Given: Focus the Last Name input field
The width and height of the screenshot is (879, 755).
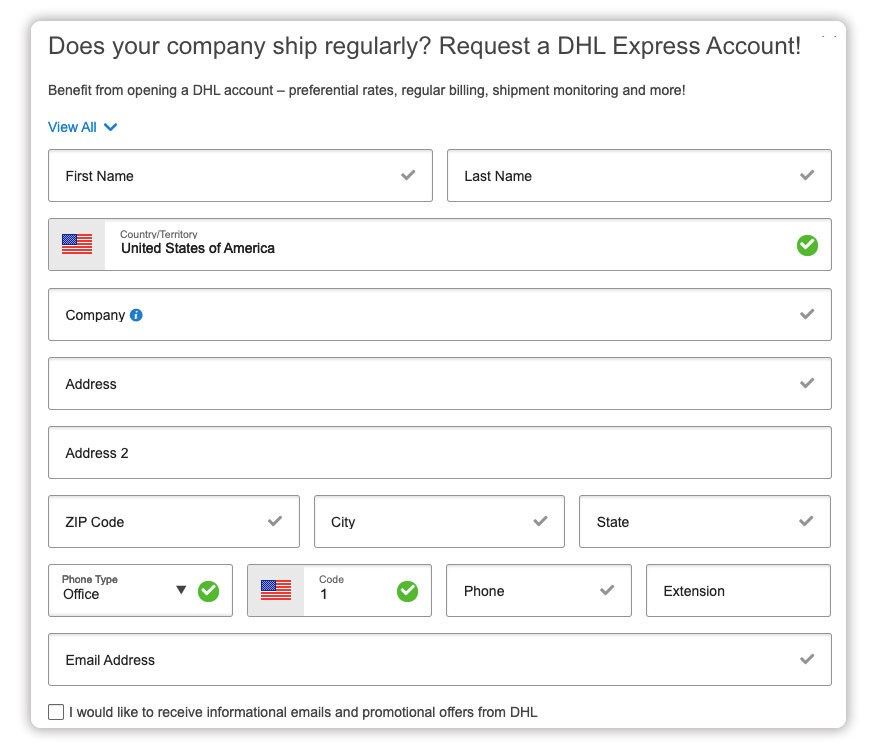Looking at the screenshot, I should 639,175.
